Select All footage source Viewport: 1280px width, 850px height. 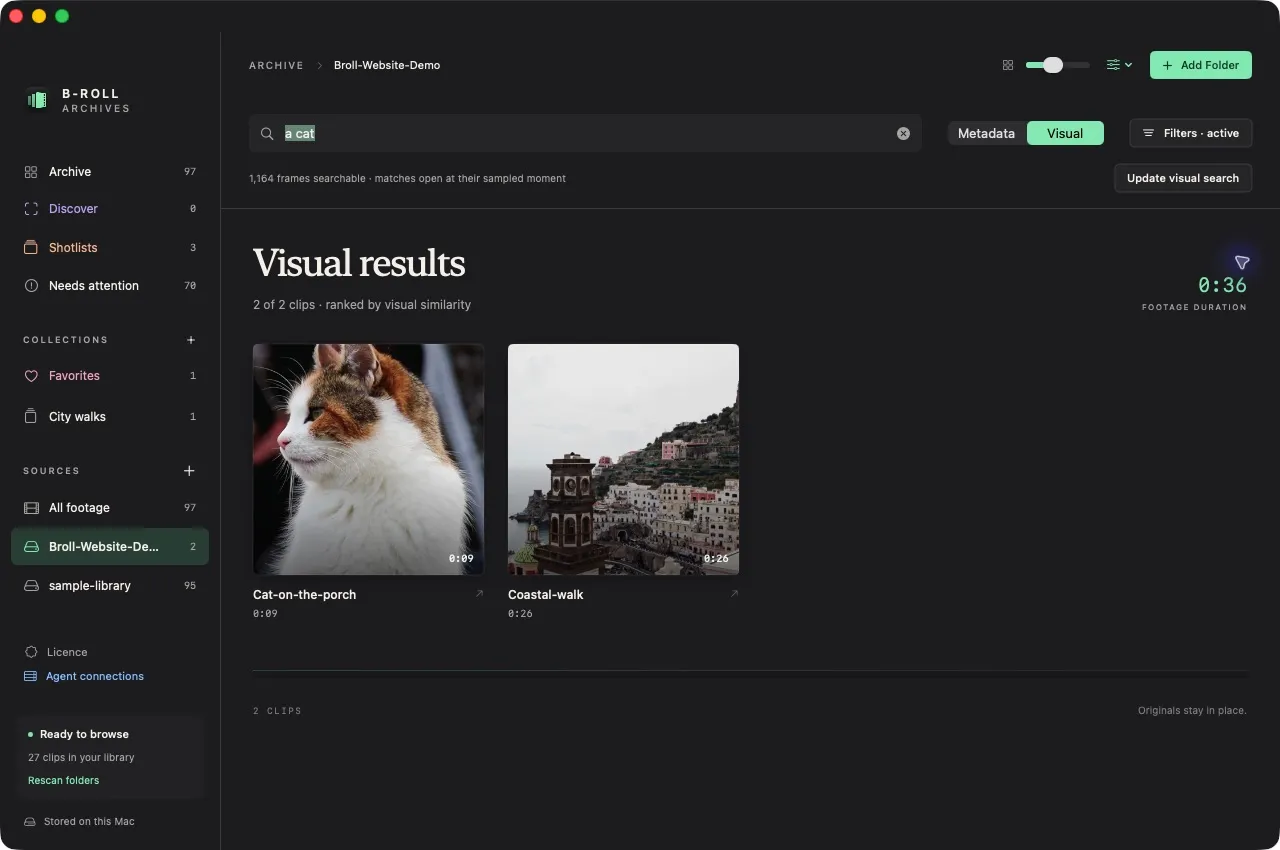point(110,508)
